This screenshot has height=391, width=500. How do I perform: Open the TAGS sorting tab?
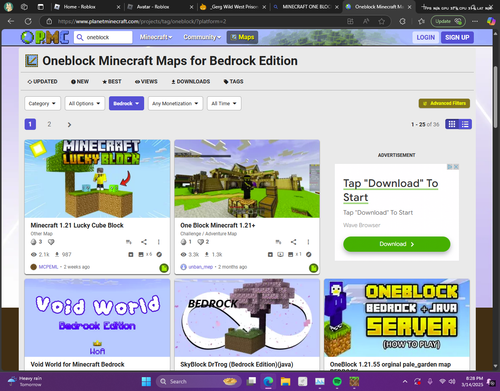pos(233,81)
